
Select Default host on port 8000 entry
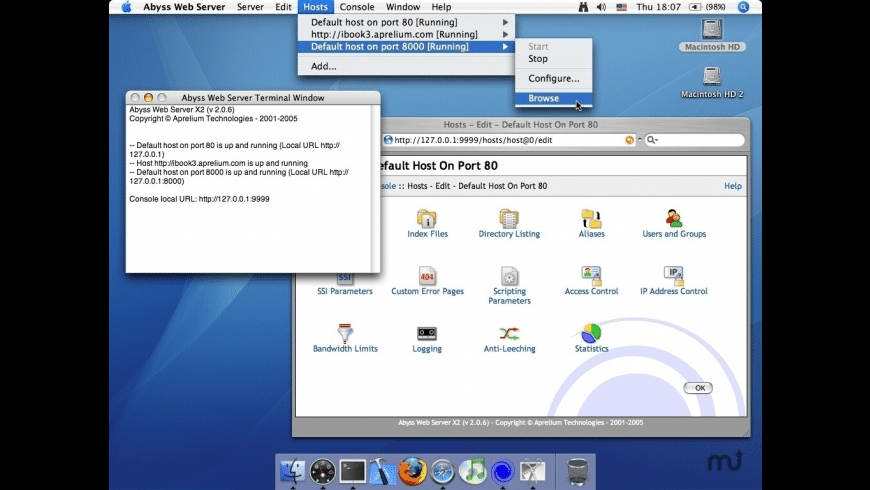406,47
